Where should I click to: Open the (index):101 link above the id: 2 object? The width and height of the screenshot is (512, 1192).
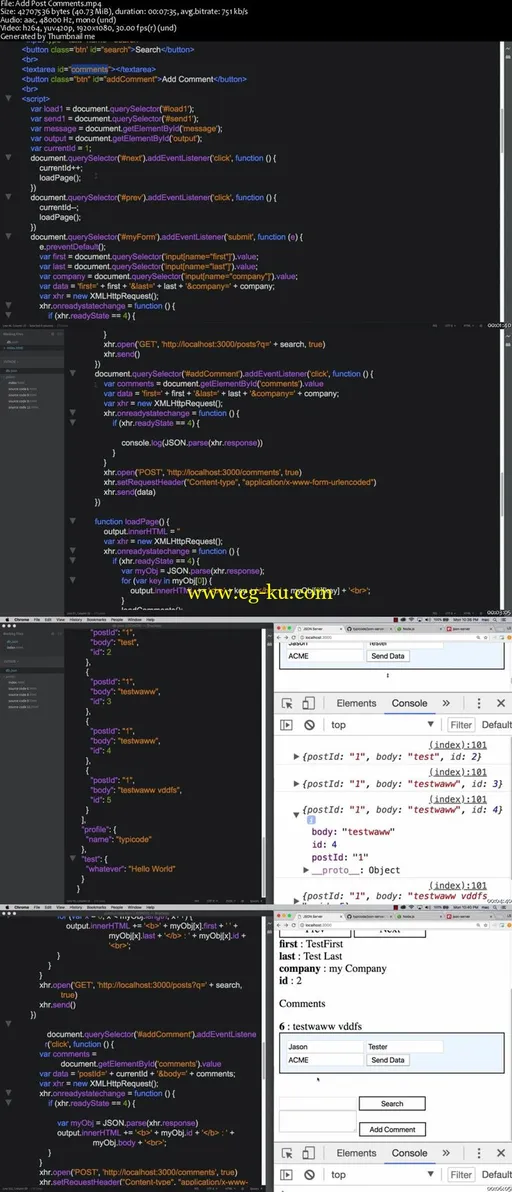(457, 747)
